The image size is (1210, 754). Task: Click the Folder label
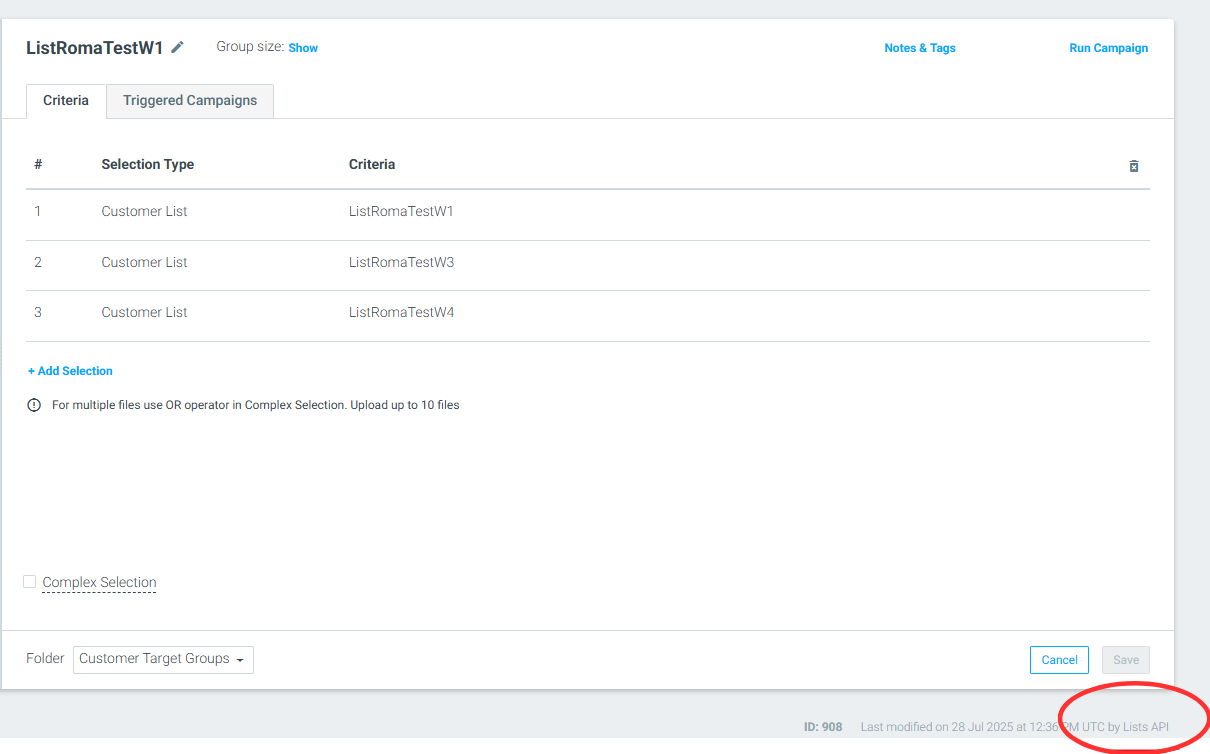click(x=45, y=659)
